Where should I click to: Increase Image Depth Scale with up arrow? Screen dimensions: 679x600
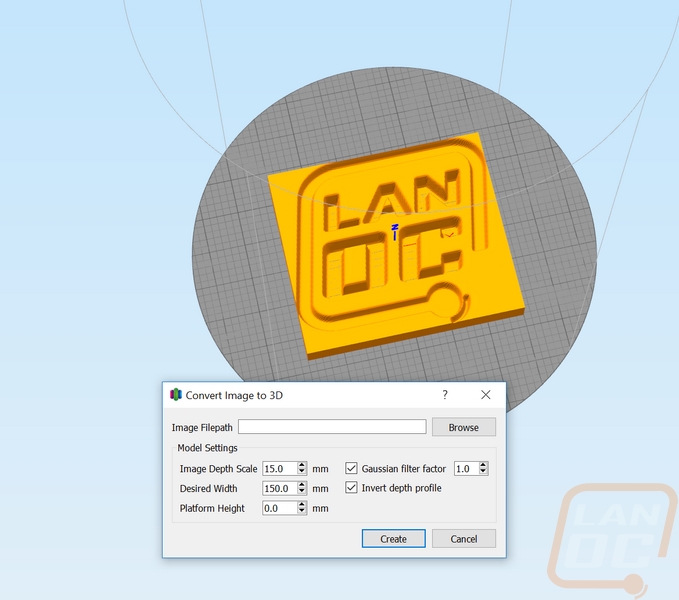(302, 465)
